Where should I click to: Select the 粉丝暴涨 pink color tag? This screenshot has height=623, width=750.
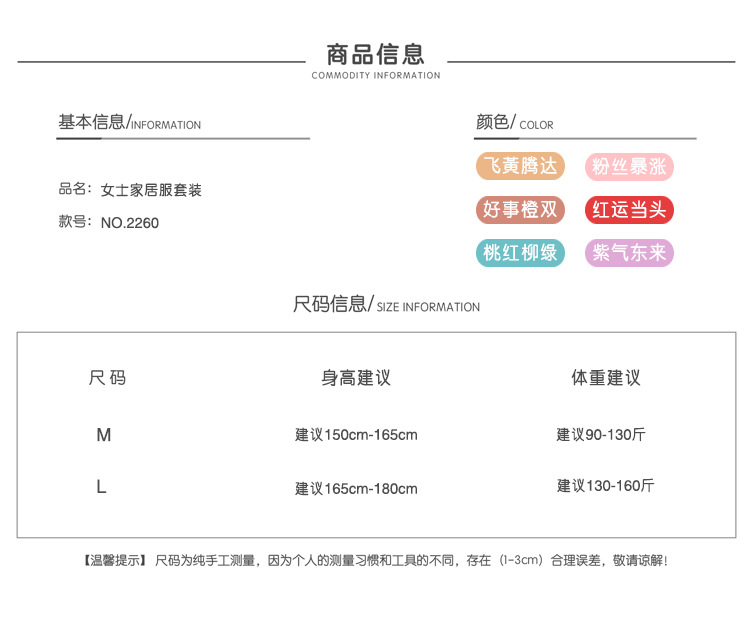629,167
